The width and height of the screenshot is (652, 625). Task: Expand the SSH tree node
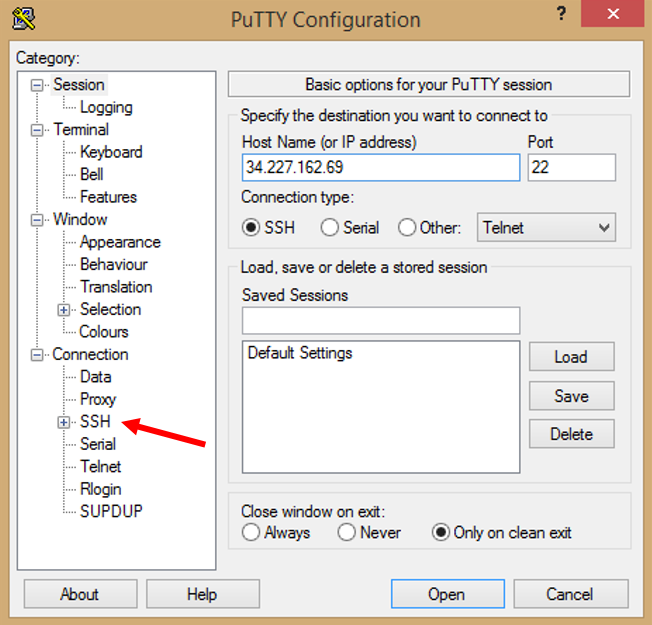[x=65, y=422]
